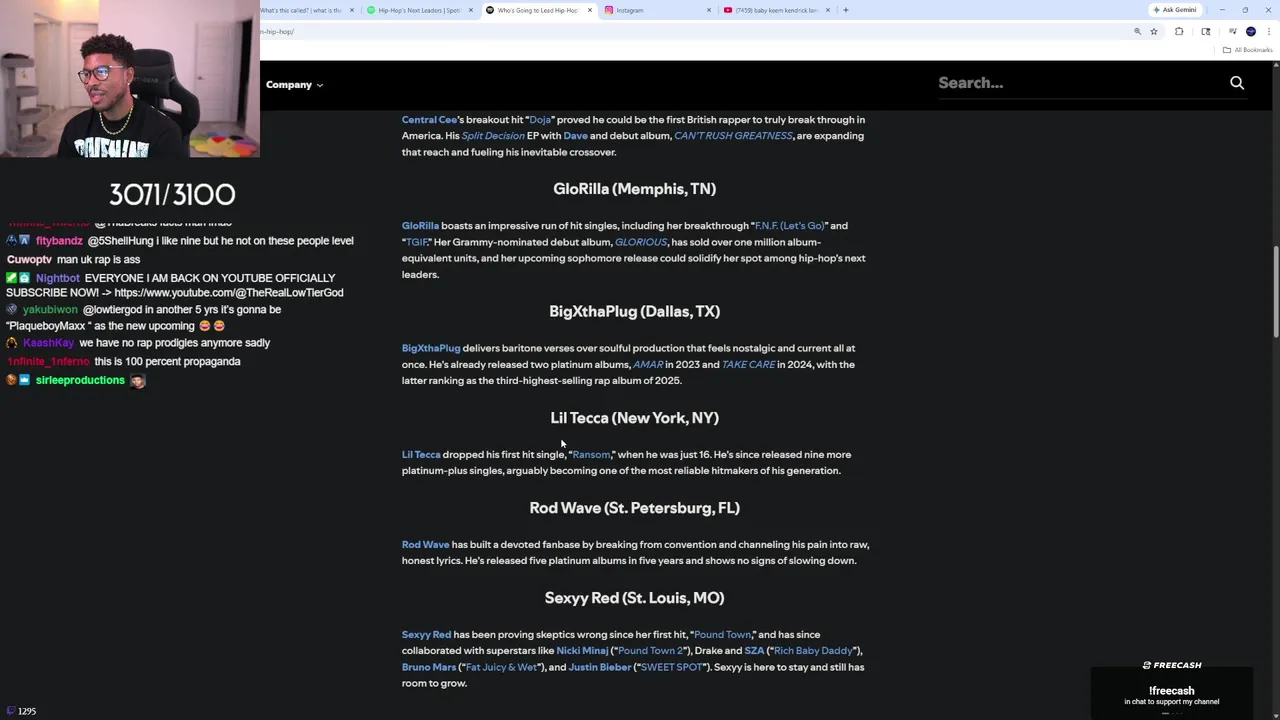The image size is (1280, 720).
Task: Open the Dave artist link
Action: pyautogui.click(x=575, y=136)
